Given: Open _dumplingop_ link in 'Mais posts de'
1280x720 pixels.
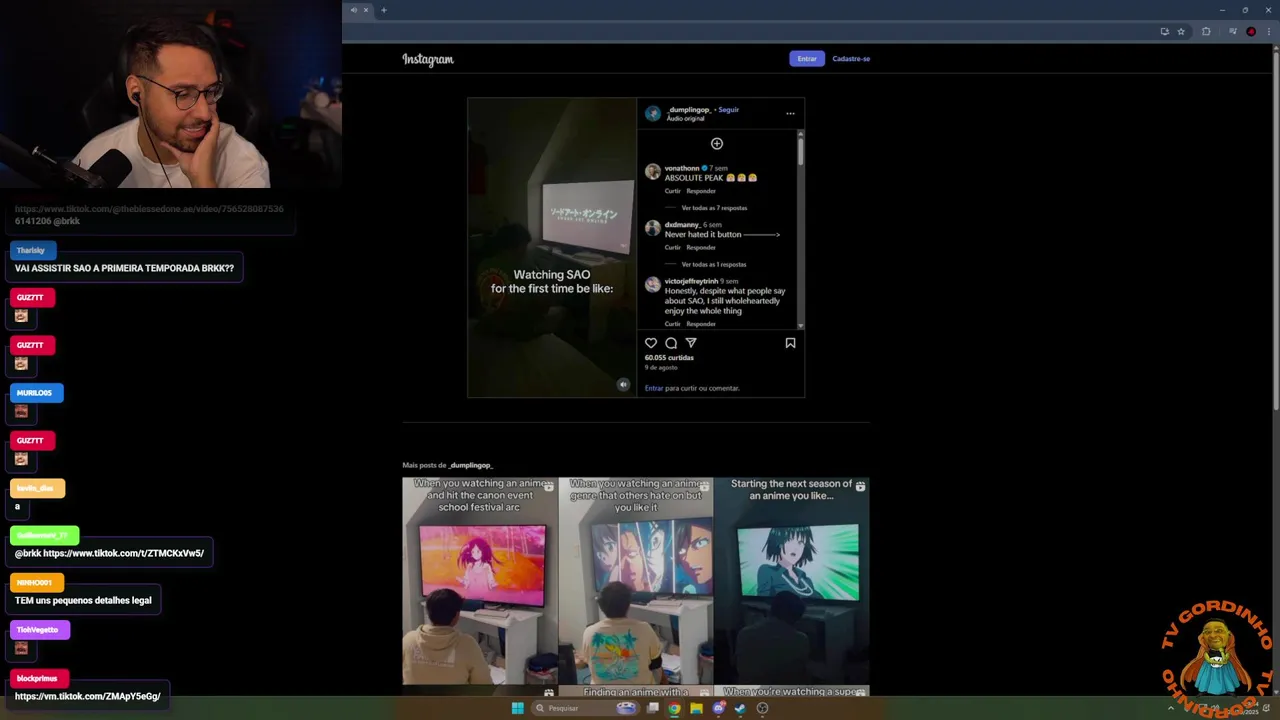Looking at the screenshot, I should 471,465.
